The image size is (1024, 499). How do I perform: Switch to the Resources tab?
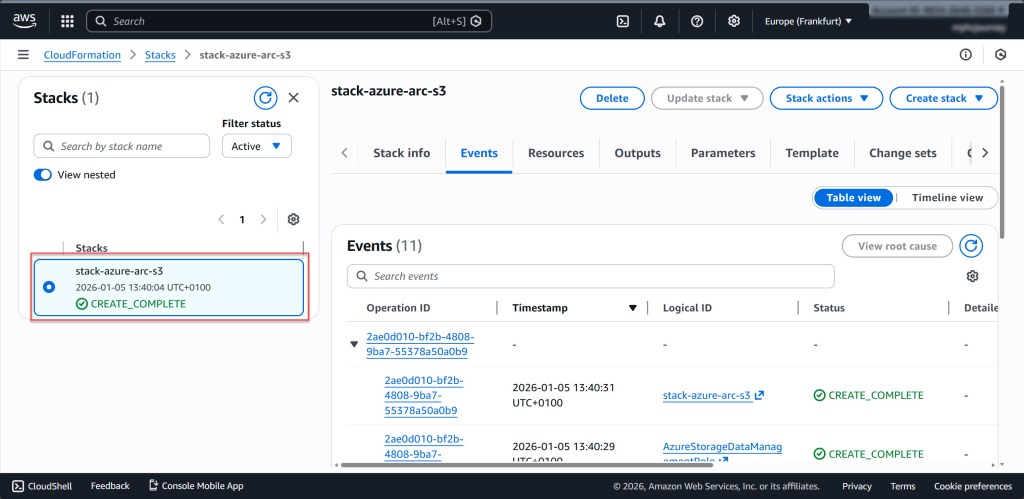point(555,153)
